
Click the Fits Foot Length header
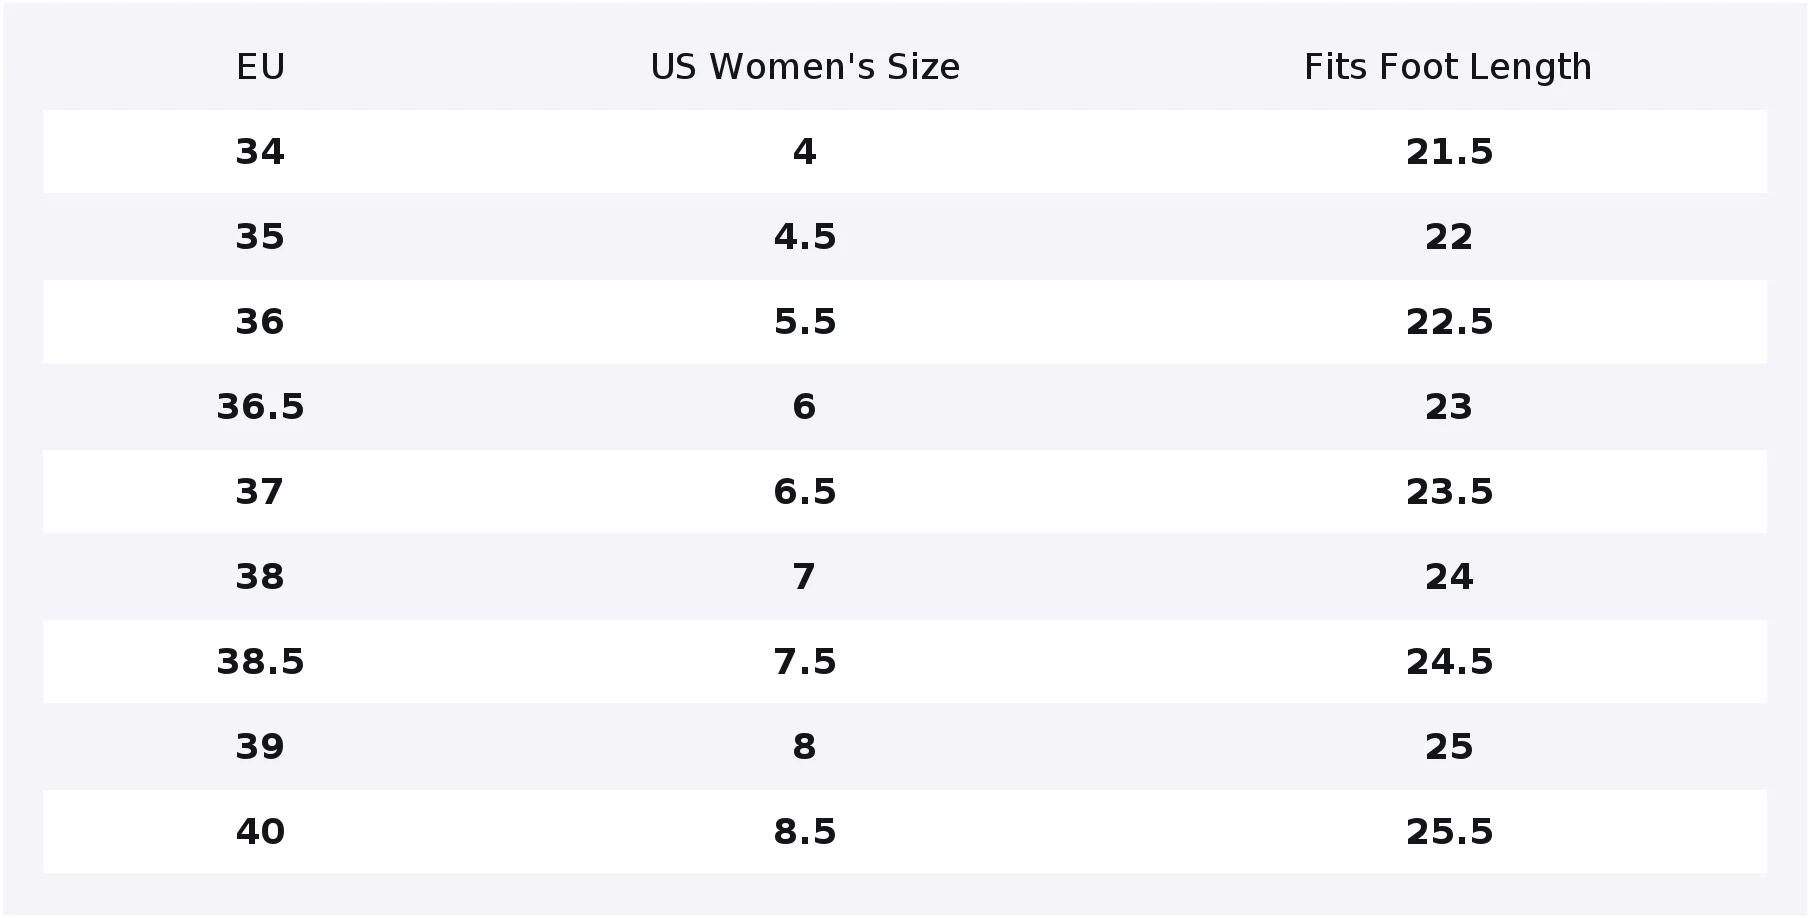point(1448,67)
